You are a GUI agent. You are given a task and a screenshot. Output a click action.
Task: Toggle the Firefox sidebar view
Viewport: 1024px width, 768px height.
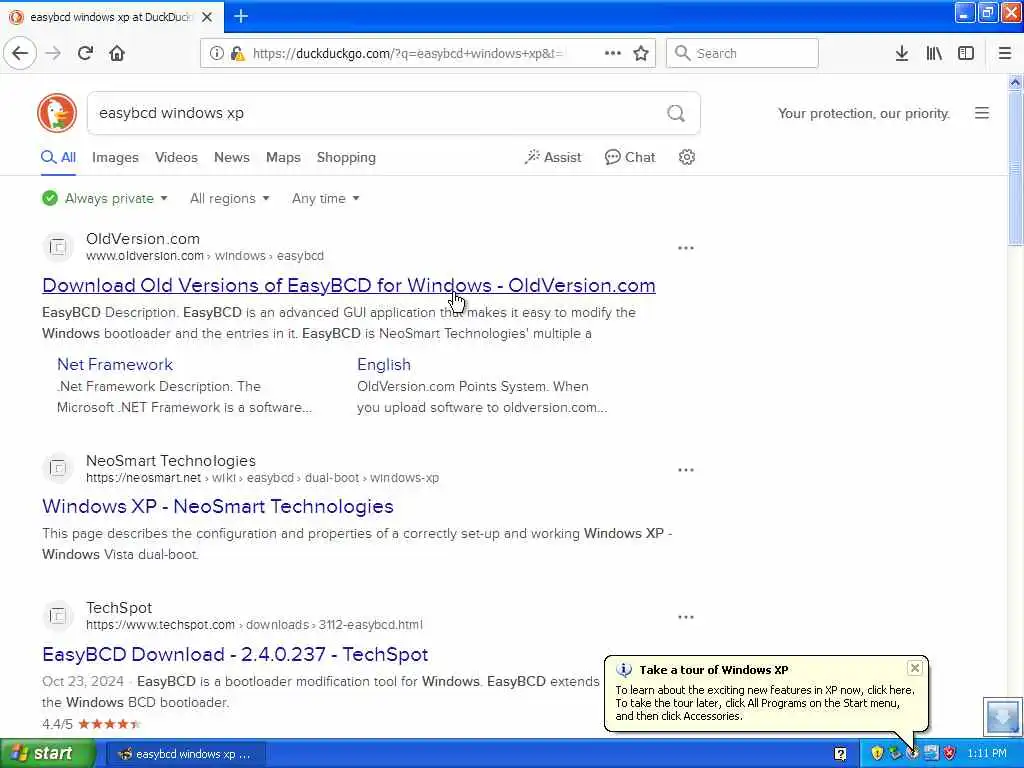(966, 53)
